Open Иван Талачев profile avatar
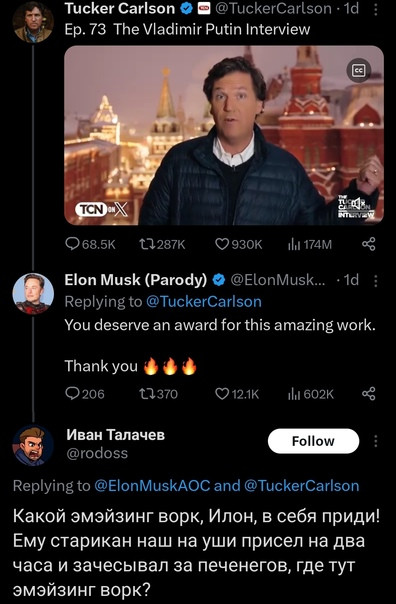Screen dimensions: 396x604 coord(33,445)
